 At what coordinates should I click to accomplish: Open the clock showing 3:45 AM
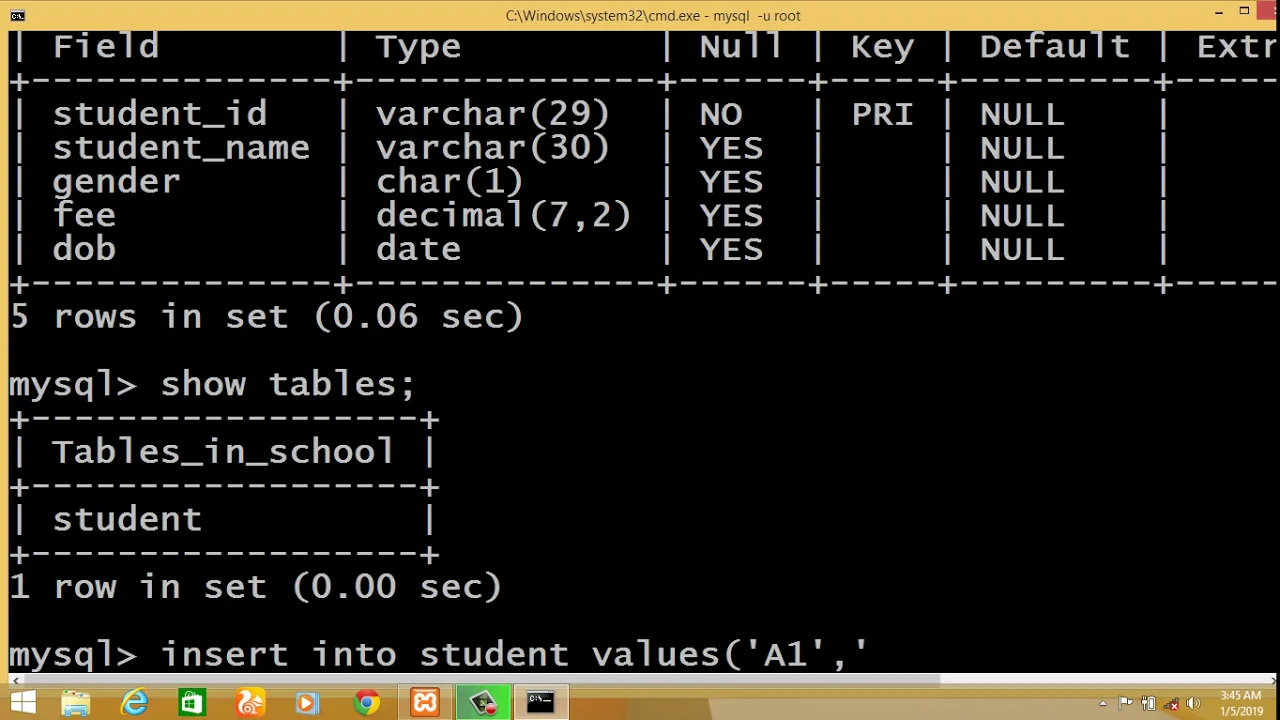[x=1241, y=703]
